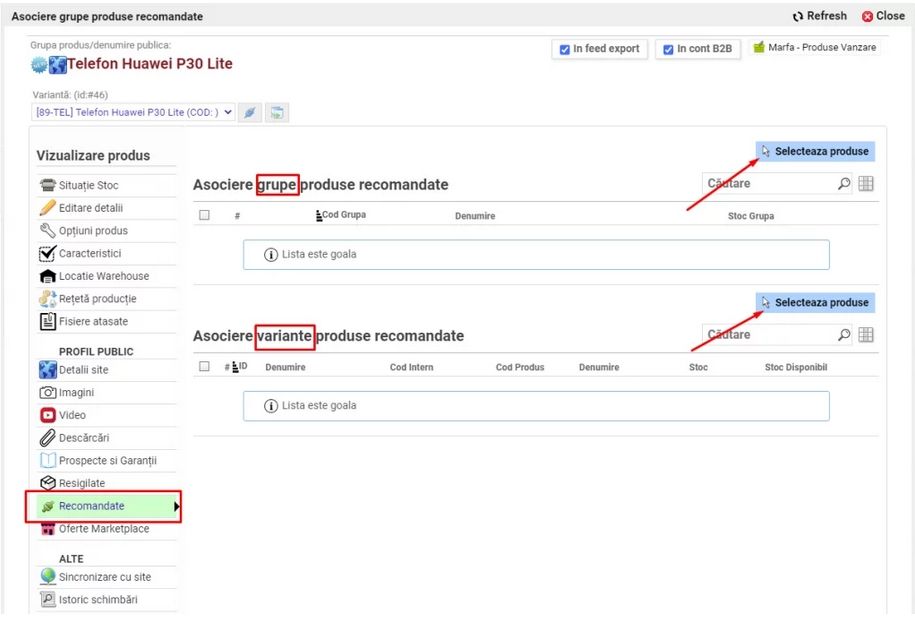Screen dimensions: 915x625
Task: Open Oferte Marketplace menu item
Action: 103,529
